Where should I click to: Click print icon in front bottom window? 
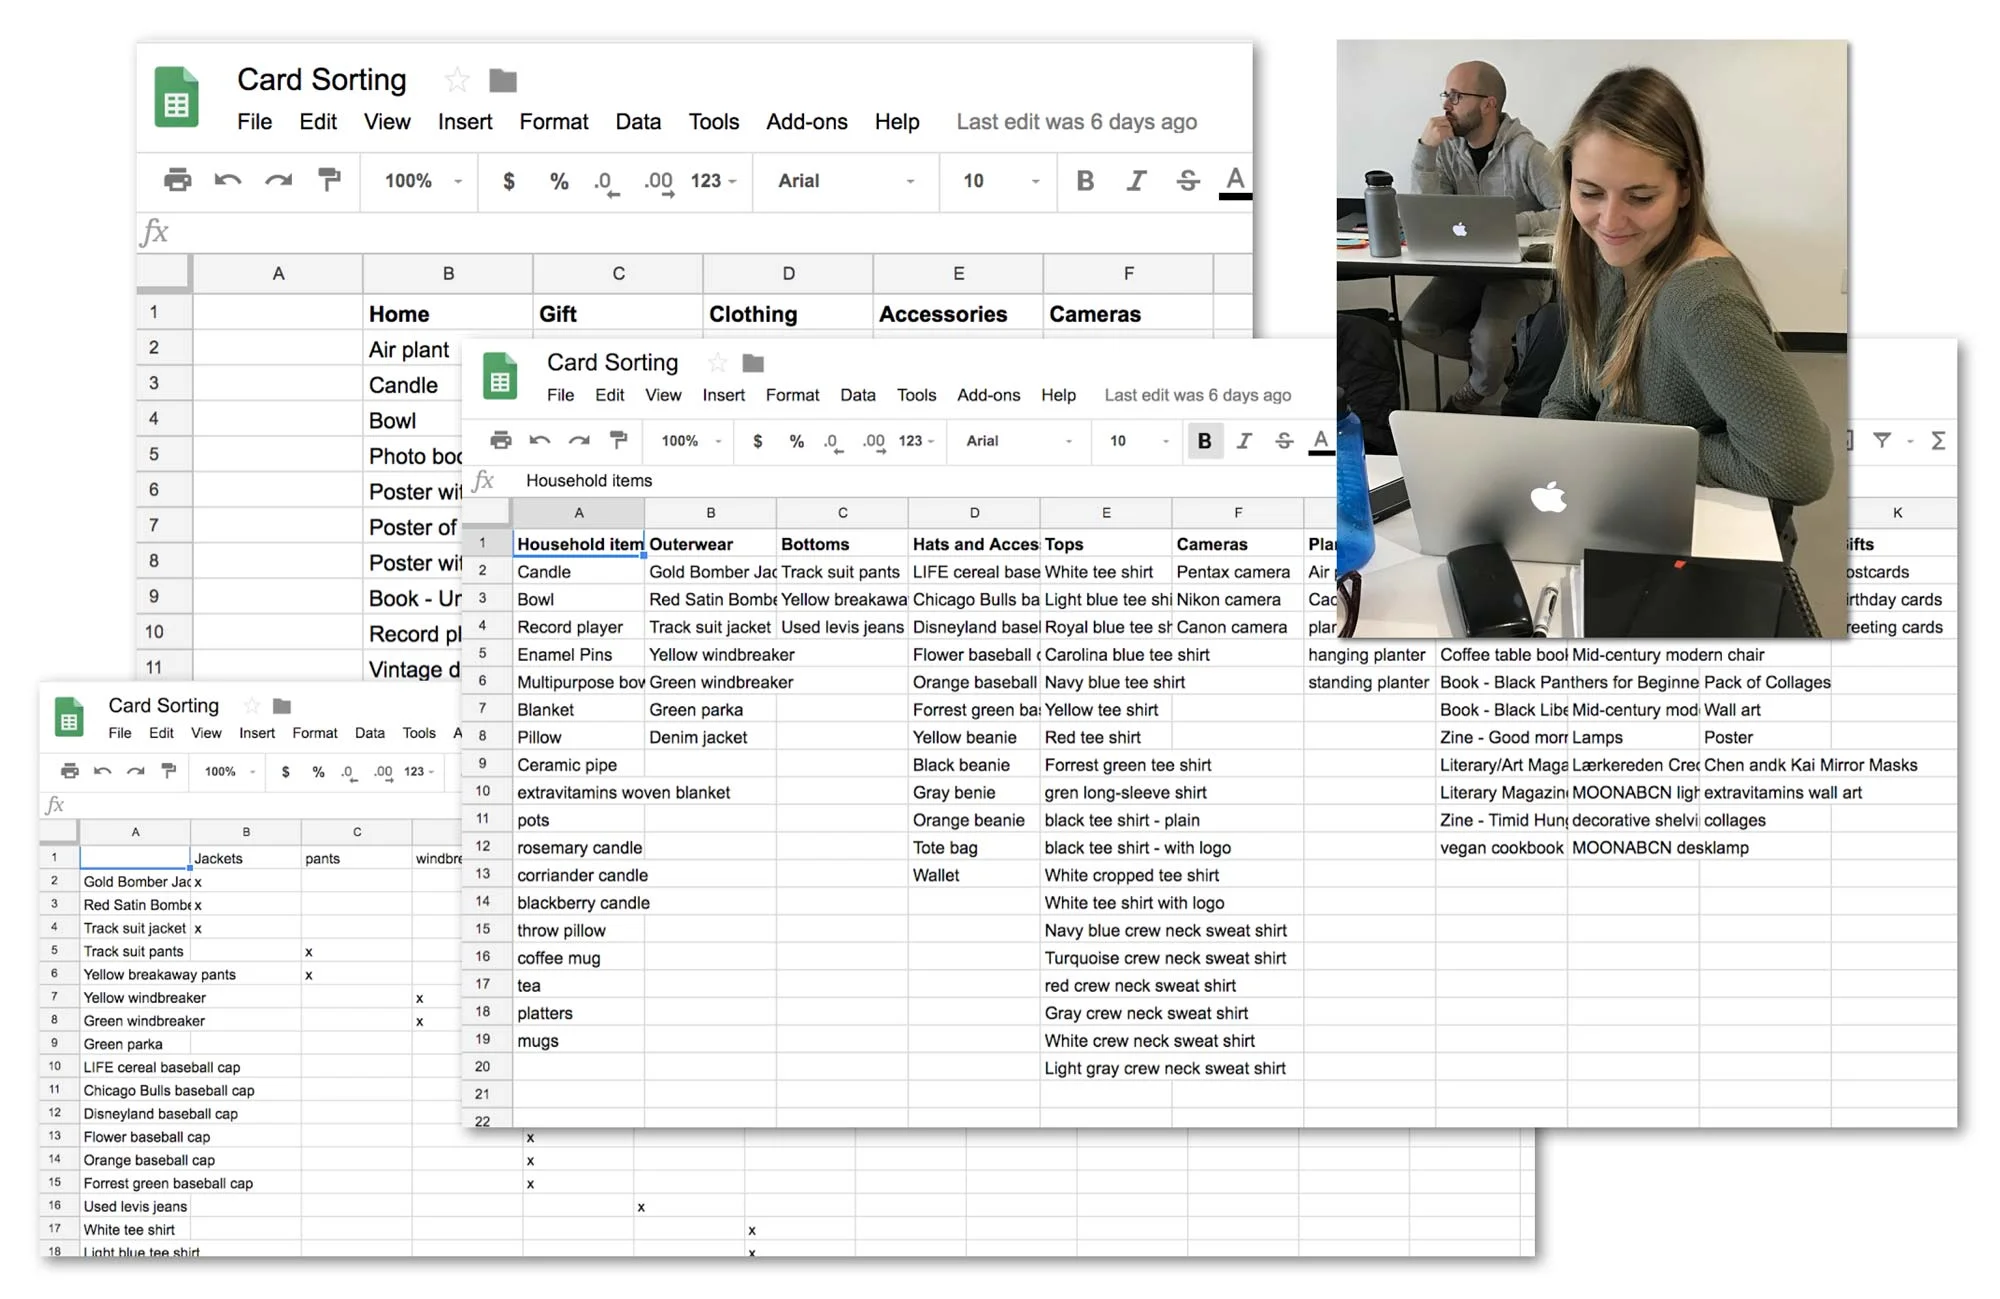tap(69, 771)
